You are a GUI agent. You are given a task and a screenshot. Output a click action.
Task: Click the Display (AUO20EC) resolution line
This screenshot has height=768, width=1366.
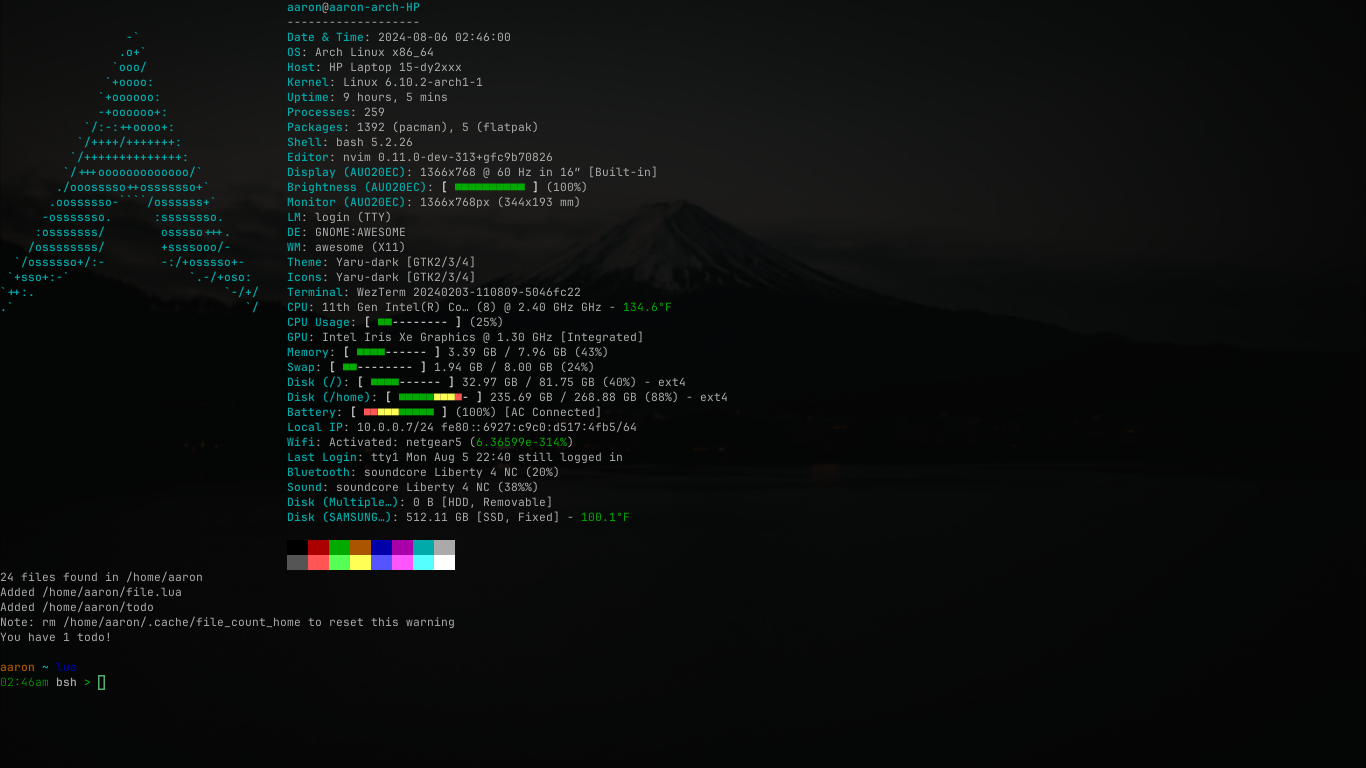pos(472,172)
